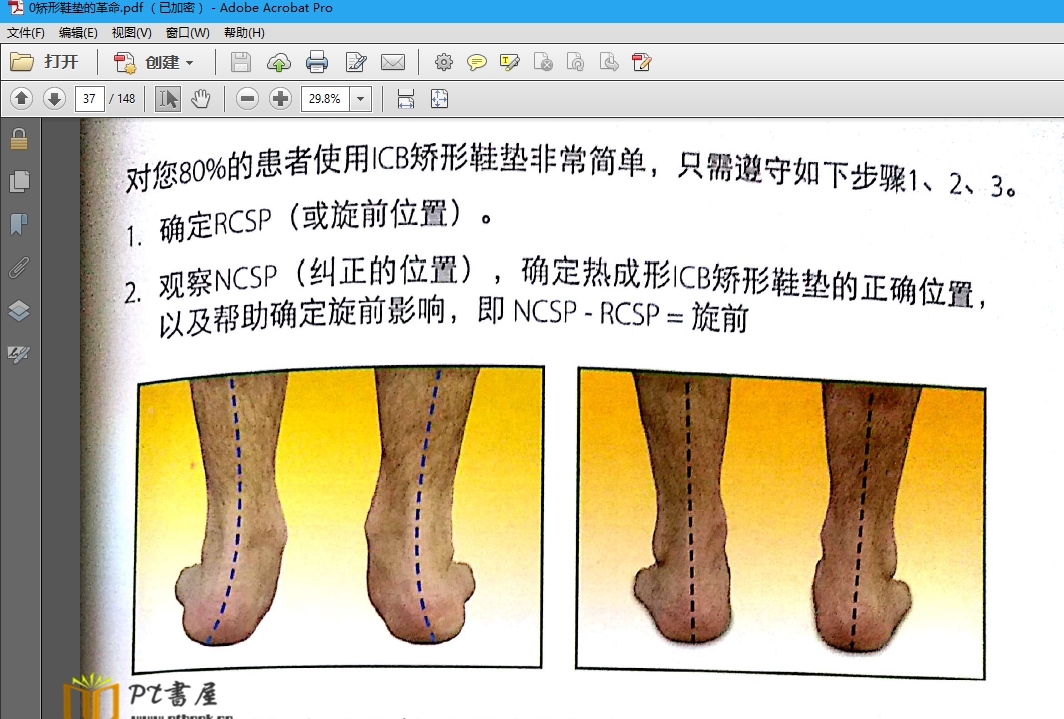Open the 帮助(H) menu
This screenshot has height=719, width=1064.
tap(244, 33)
